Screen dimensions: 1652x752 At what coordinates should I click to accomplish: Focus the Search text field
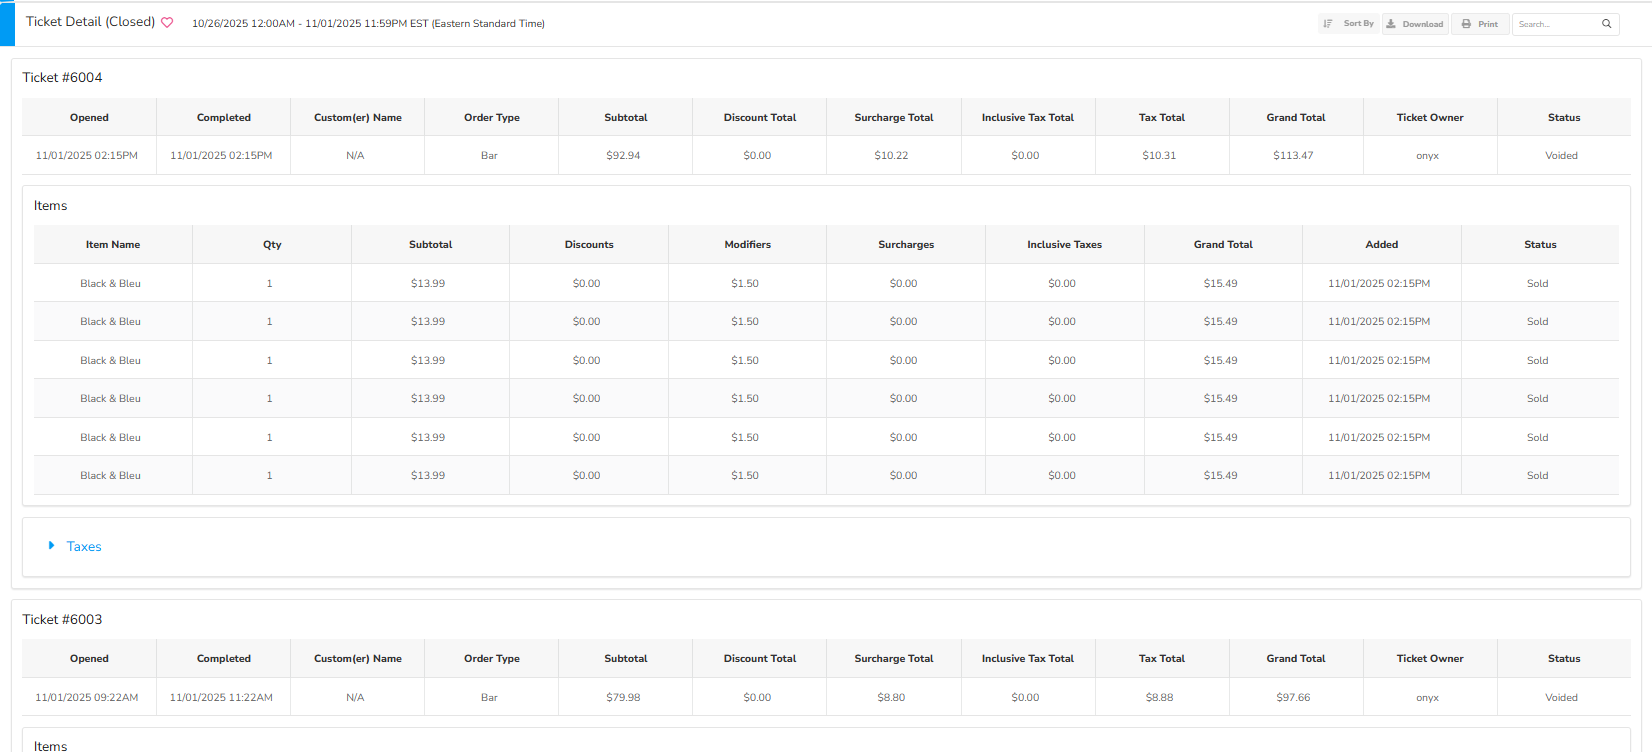tap(1555, 24)
